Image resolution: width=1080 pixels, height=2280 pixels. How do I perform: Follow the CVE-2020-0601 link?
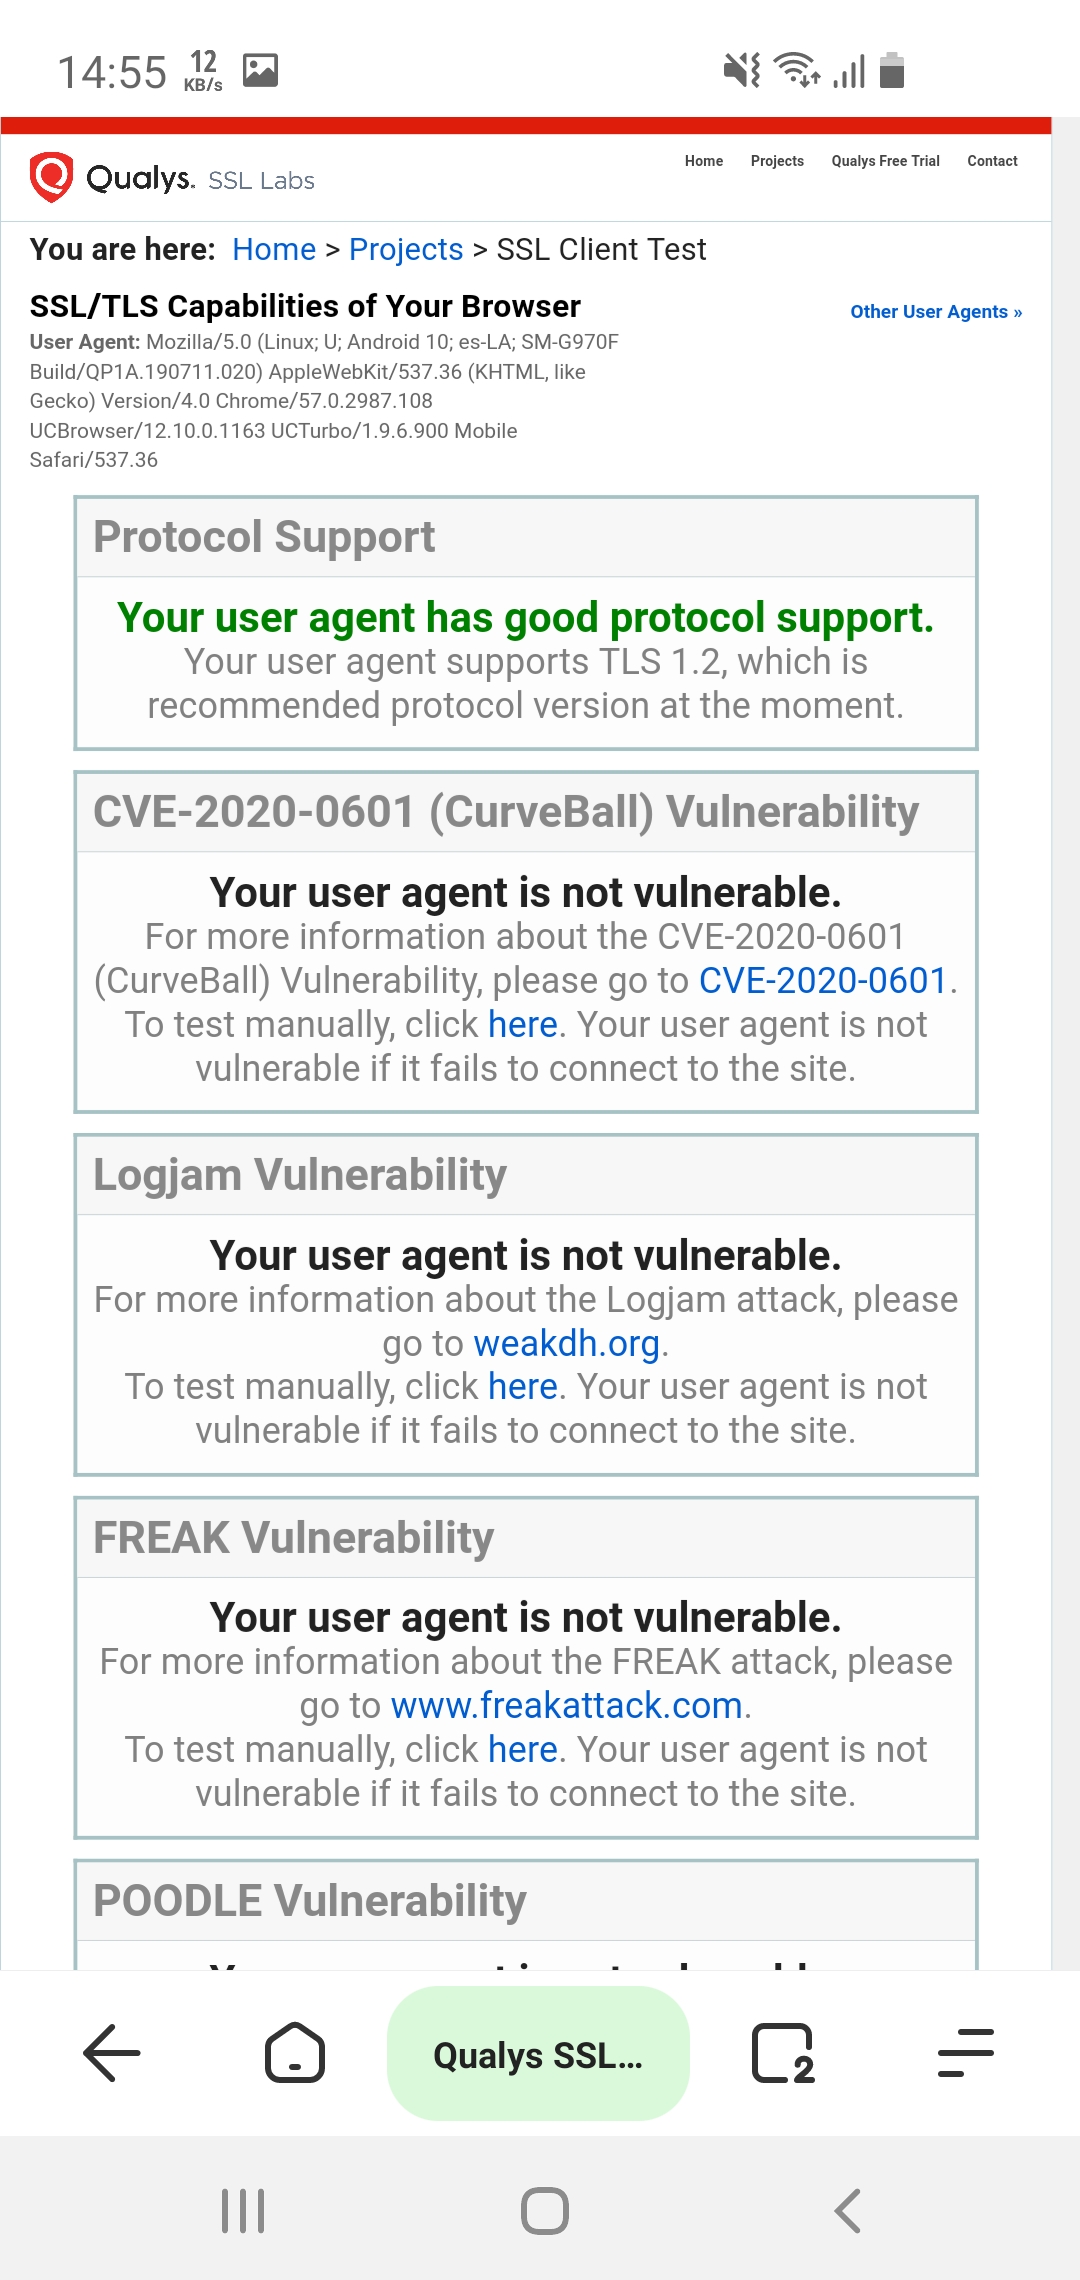tap(822, 981)
